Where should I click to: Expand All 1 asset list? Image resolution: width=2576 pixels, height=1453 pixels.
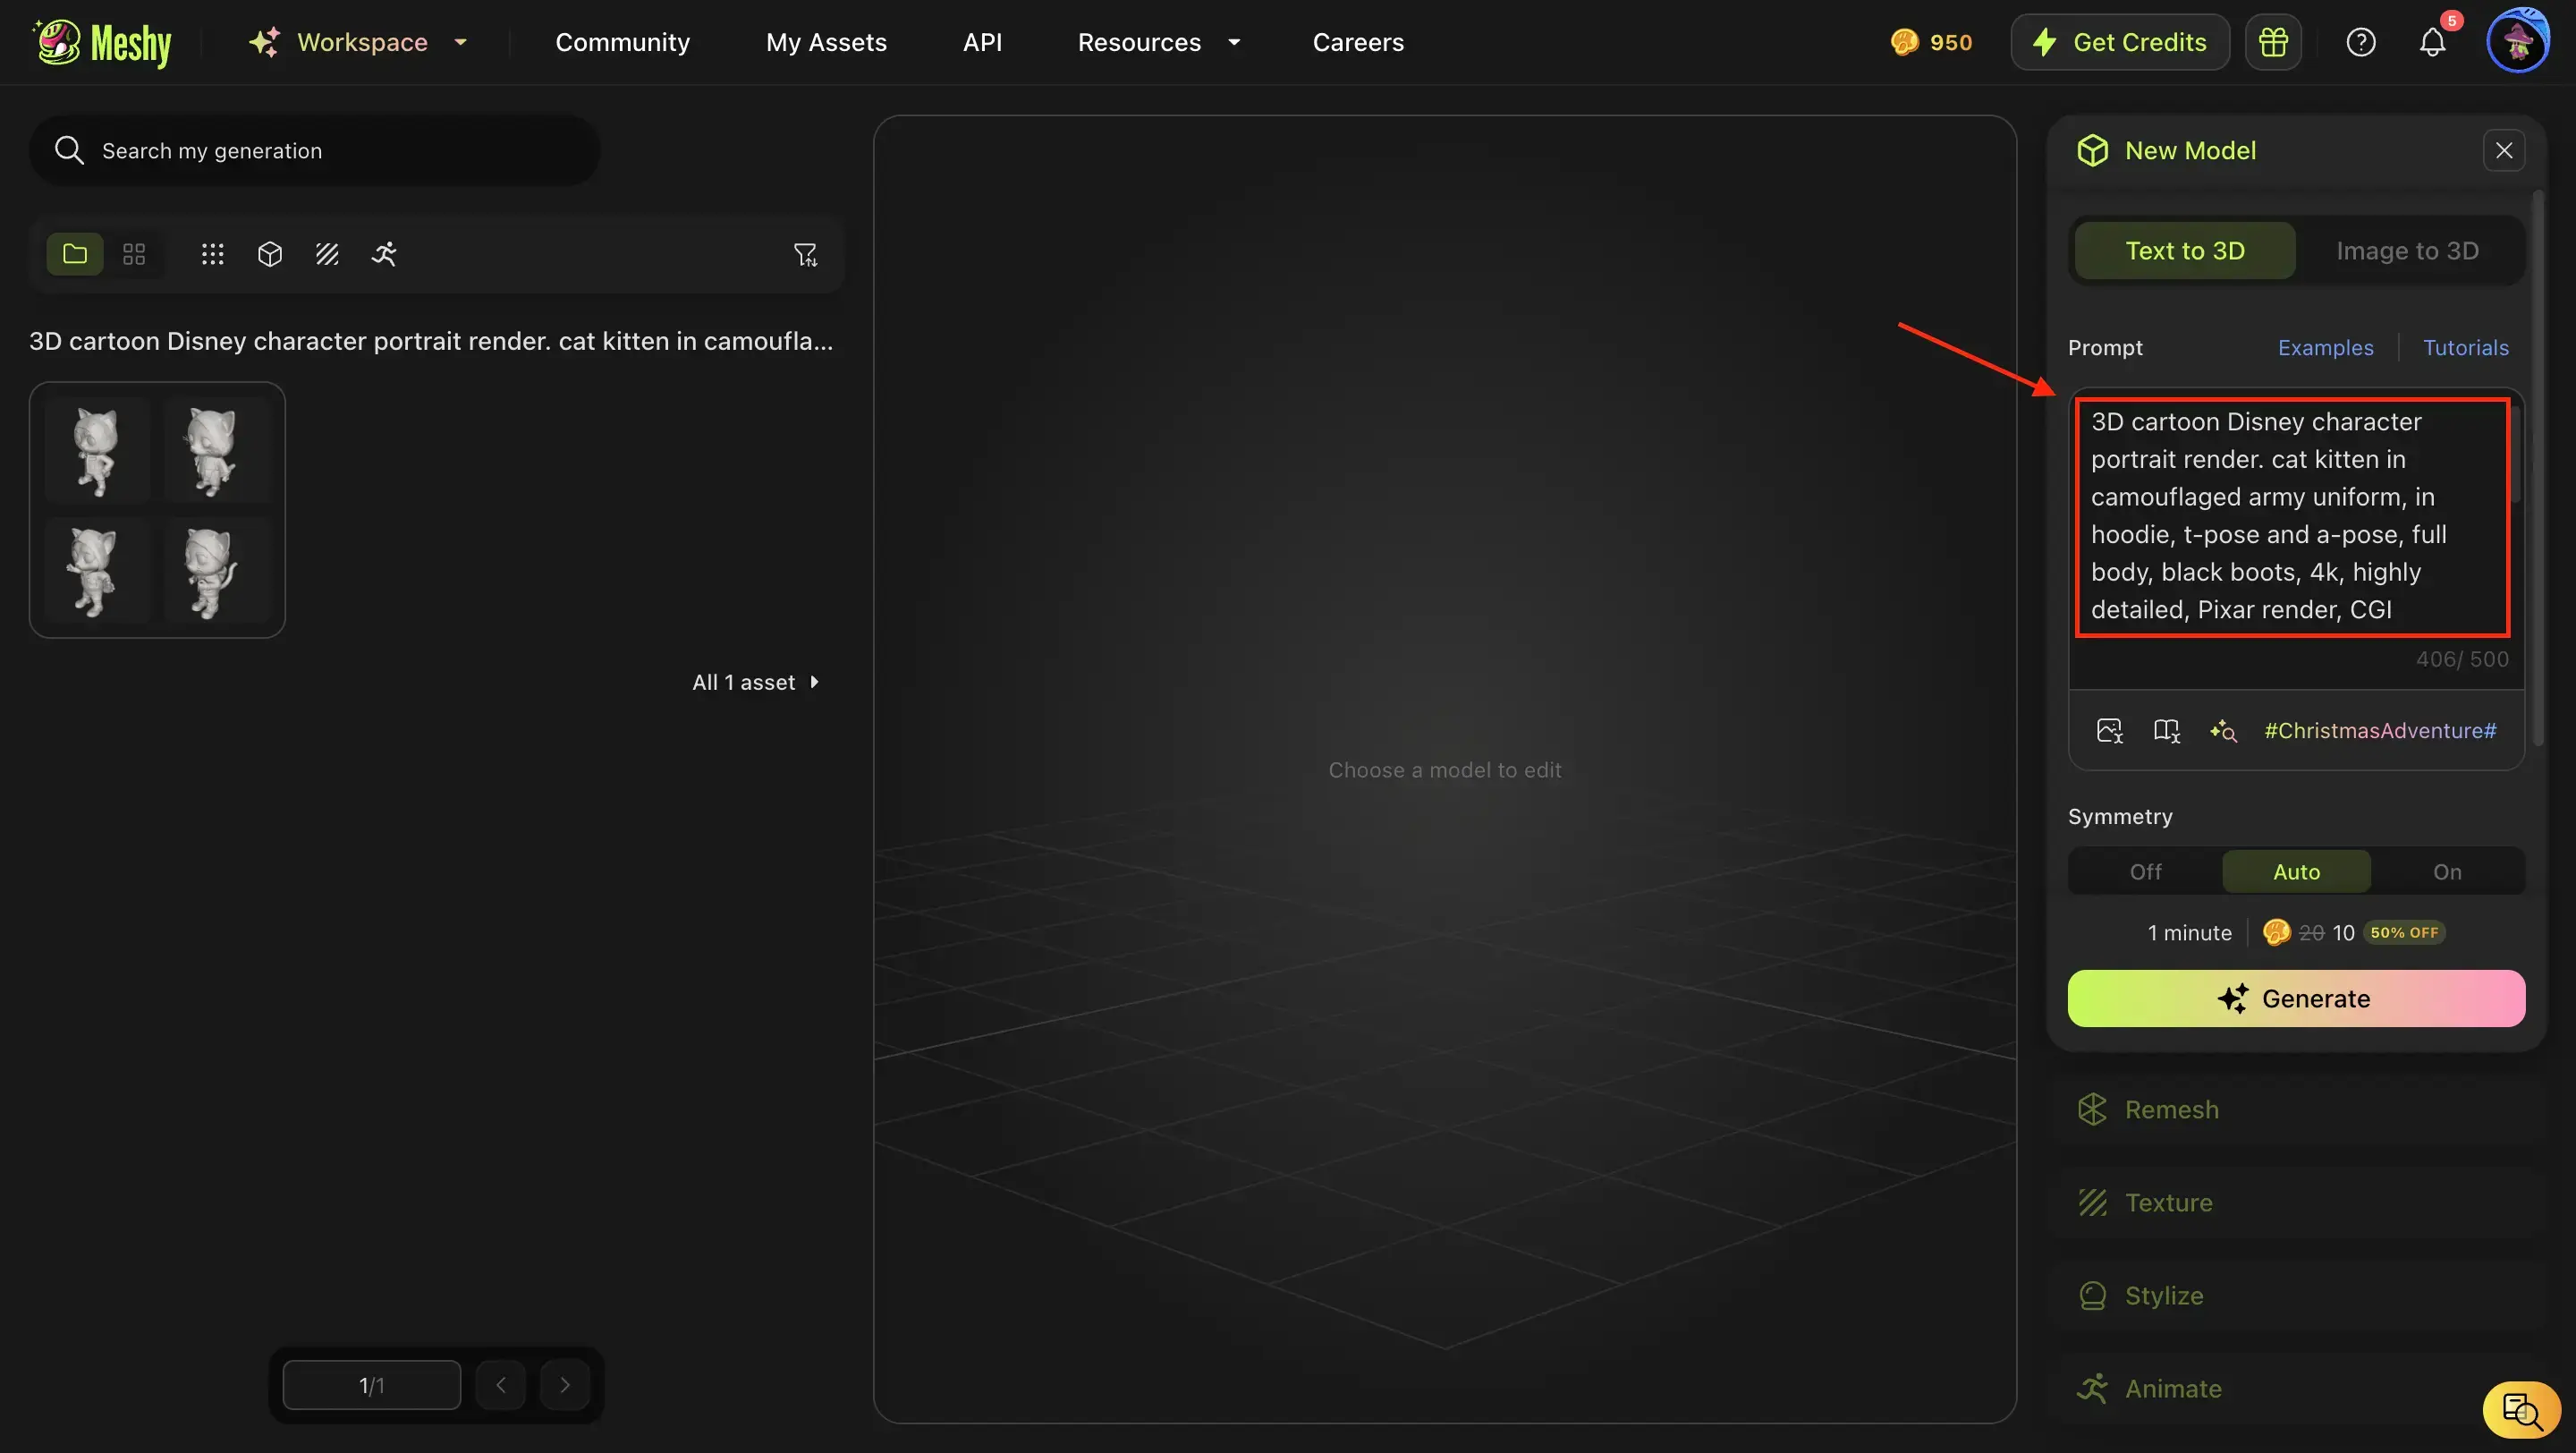coord(756,681)
